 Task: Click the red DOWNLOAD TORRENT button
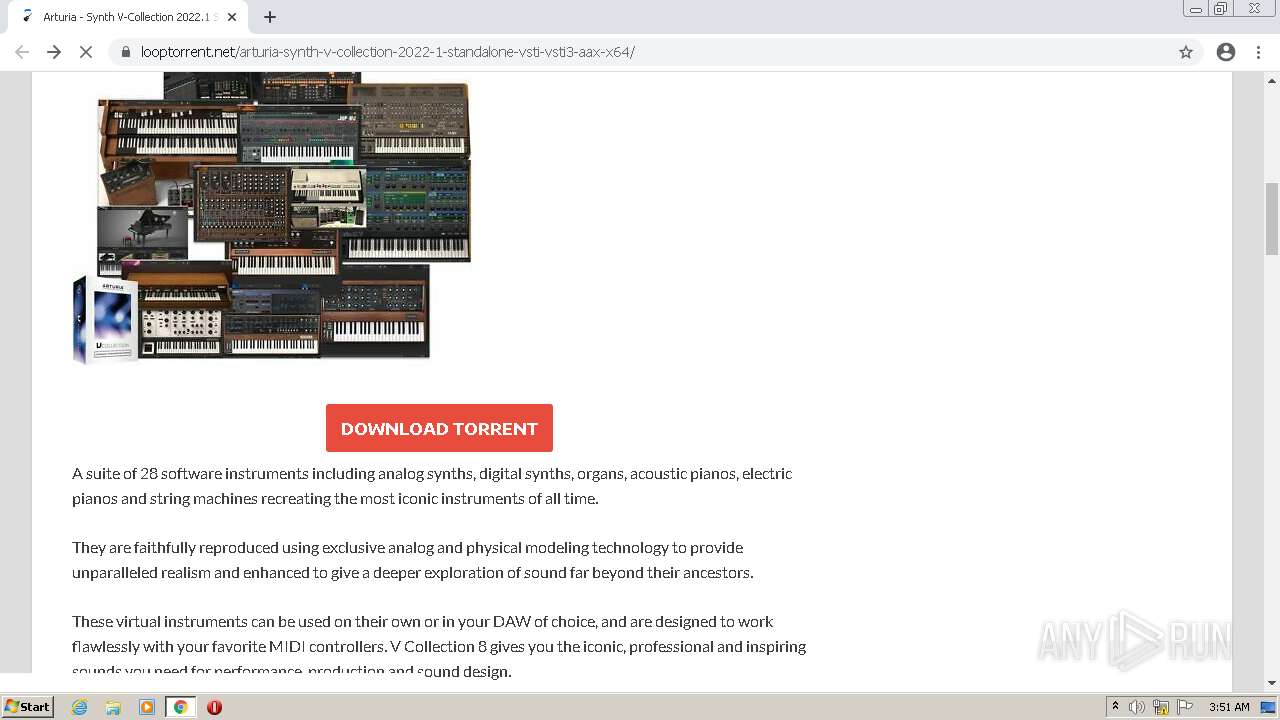pyautogui.click(x=439, y=428)
